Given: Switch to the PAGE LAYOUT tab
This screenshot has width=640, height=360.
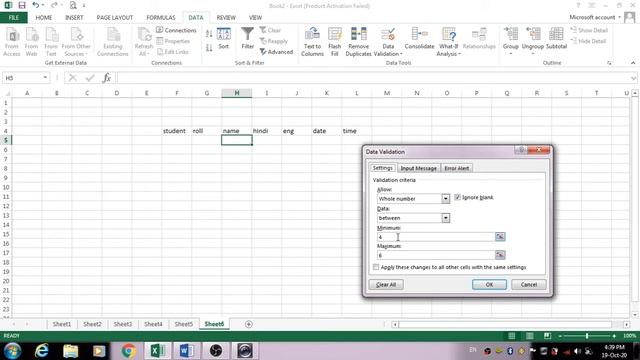Looking at the screenshot, I should tap(115, 18).
